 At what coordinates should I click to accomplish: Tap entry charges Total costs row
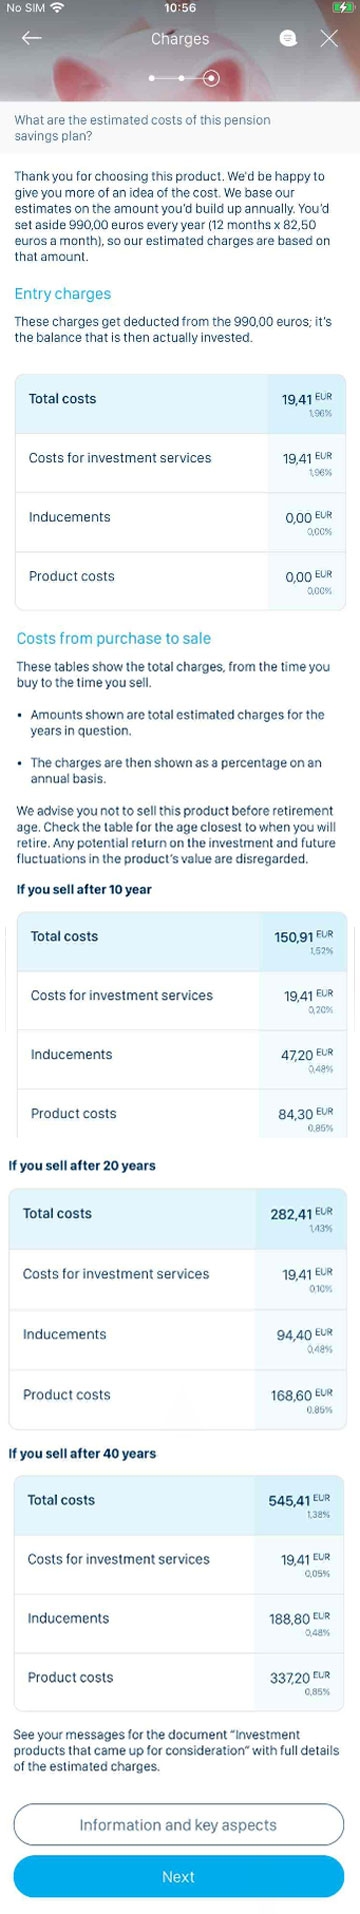point(180,404)
